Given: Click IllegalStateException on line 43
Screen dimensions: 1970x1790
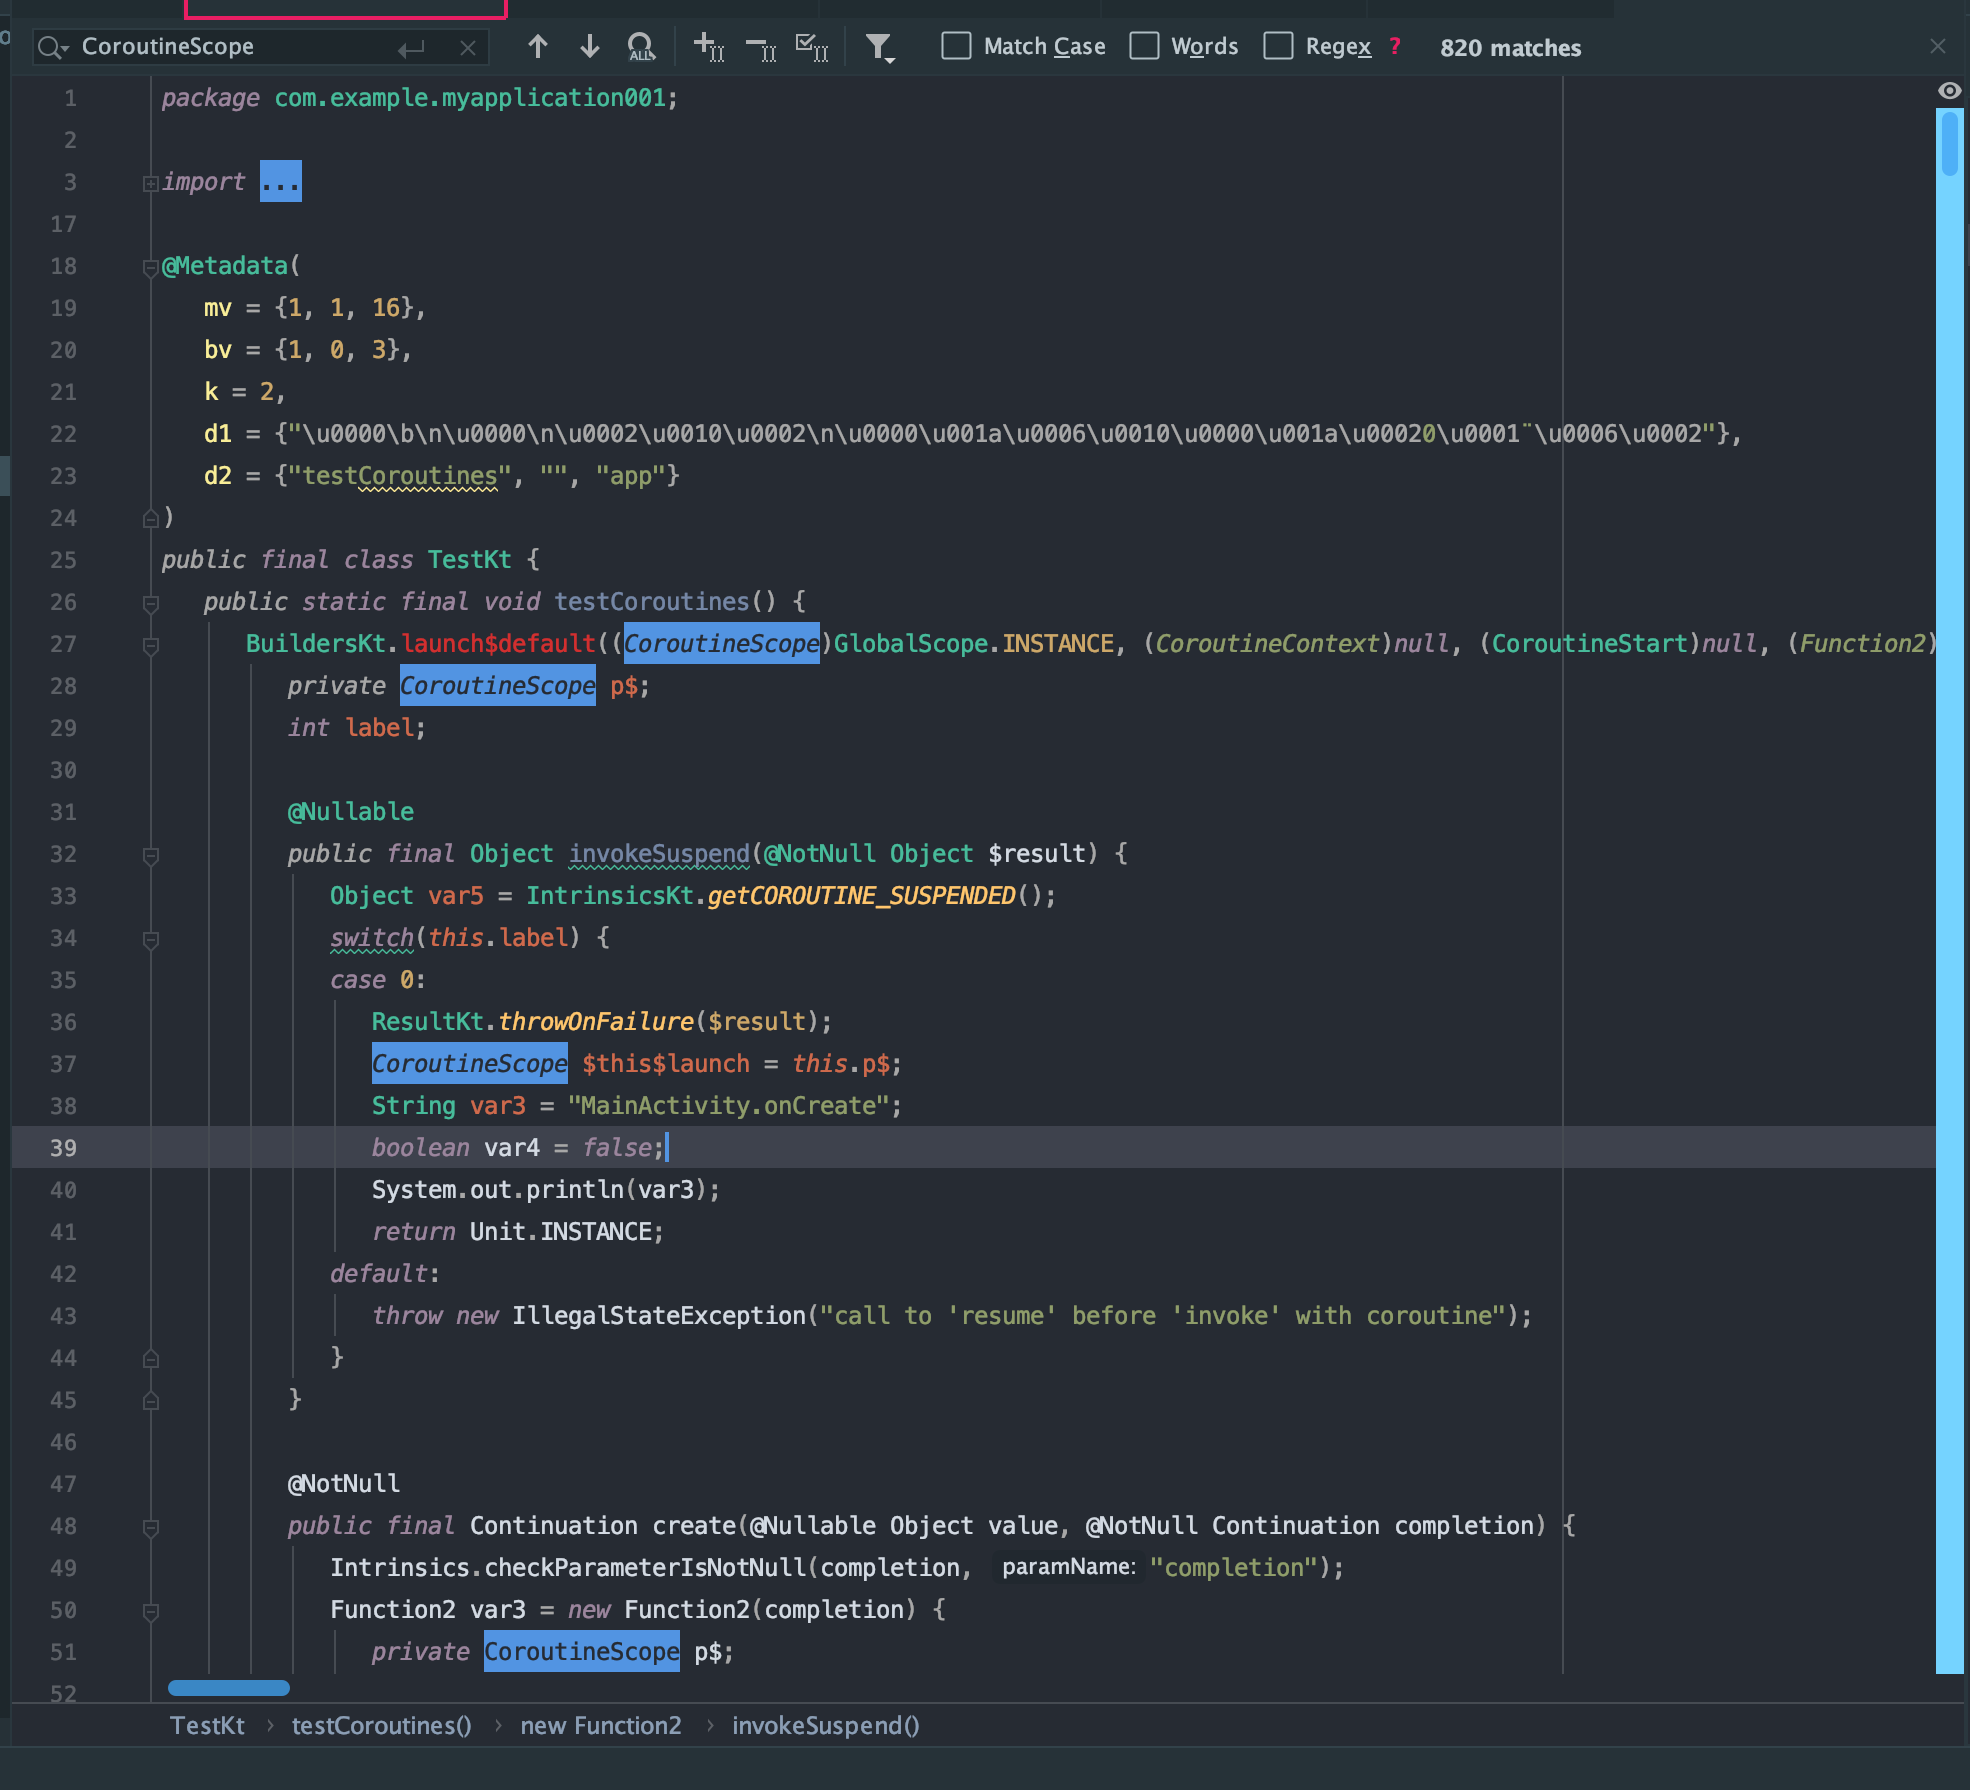Looking at the screenshot, I should (659, 1316).
